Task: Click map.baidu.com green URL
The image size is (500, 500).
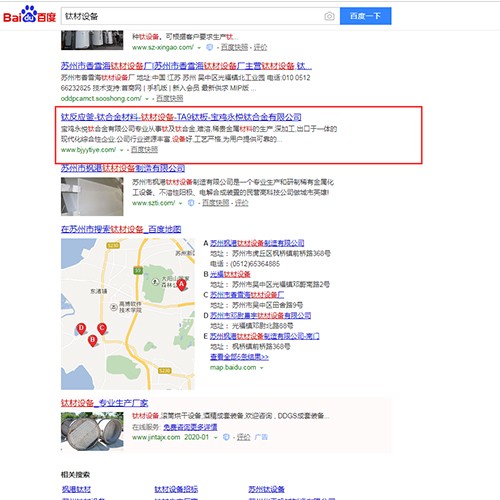Action: coord(233,367)
